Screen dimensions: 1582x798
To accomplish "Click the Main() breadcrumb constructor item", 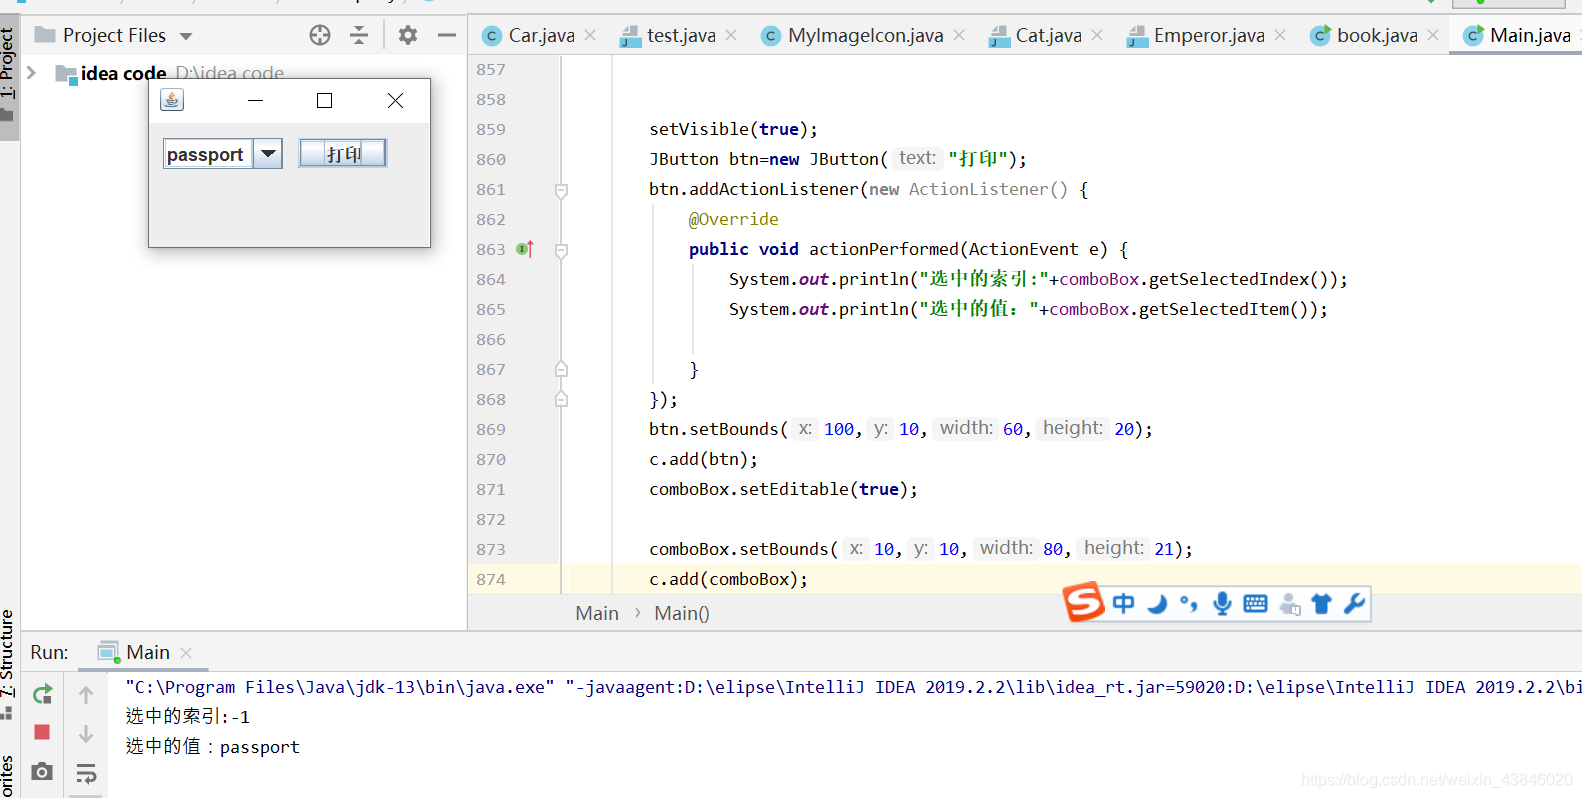I will click(682, 613).
